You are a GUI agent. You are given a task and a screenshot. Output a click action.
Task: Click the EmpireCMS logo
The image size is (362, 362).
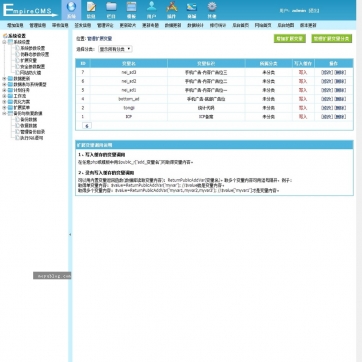coord(30,10)
